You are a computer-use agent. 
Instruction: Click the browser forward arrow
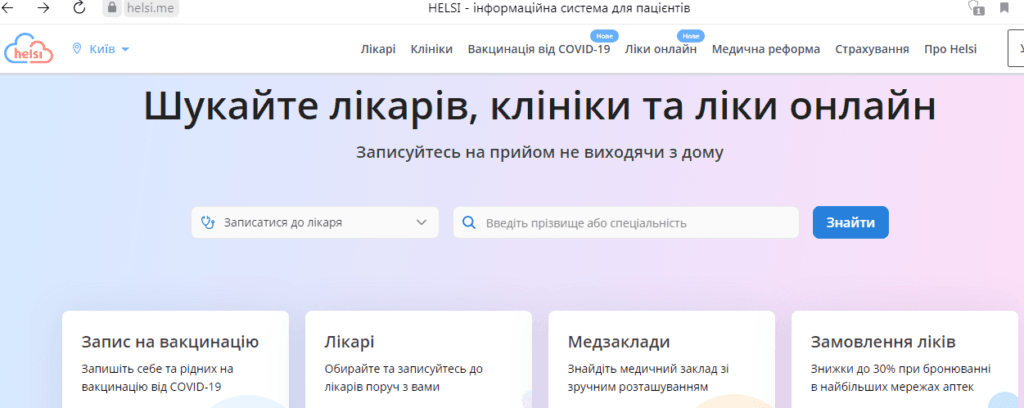pos(43,8)
